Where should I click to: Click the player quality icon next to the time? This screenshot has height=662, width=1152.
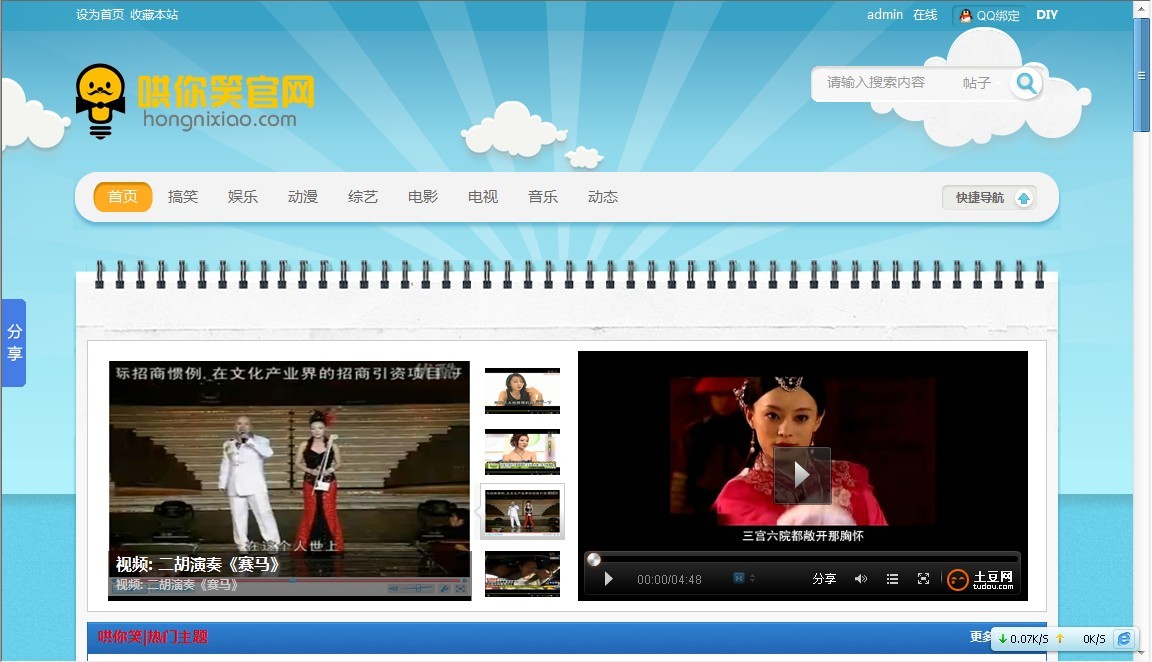[x=739, y=578]
